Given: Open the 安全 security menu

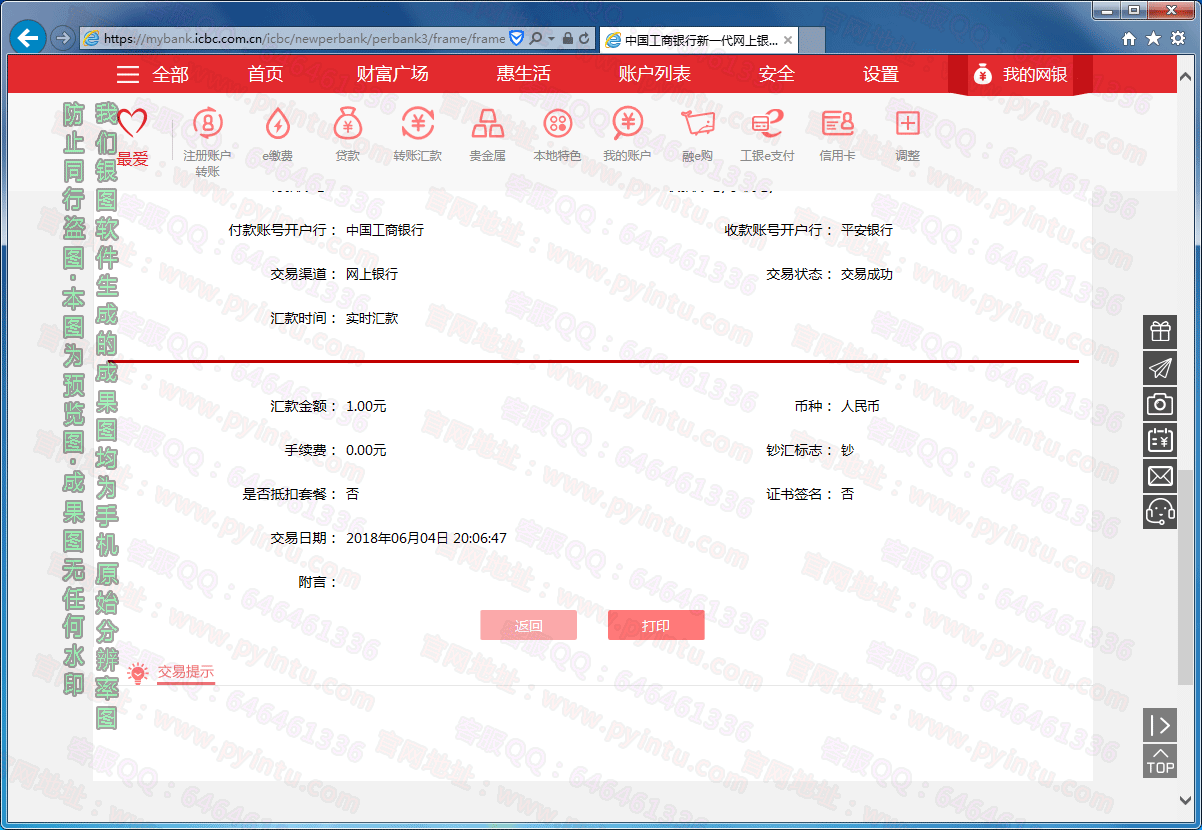Looking at the screenshot, I should pos(777,74).
